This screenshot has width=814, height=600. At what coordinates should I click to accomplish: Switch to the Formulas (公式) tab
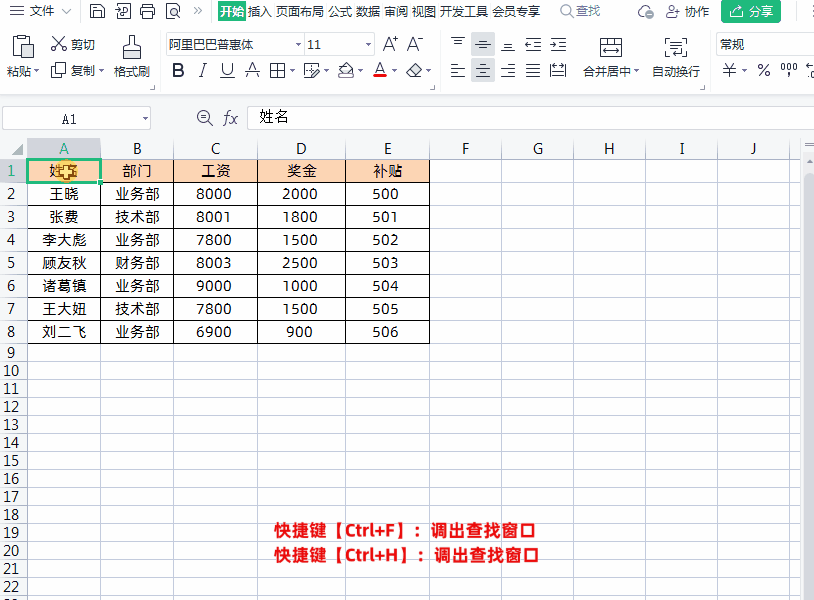point(340,11)
